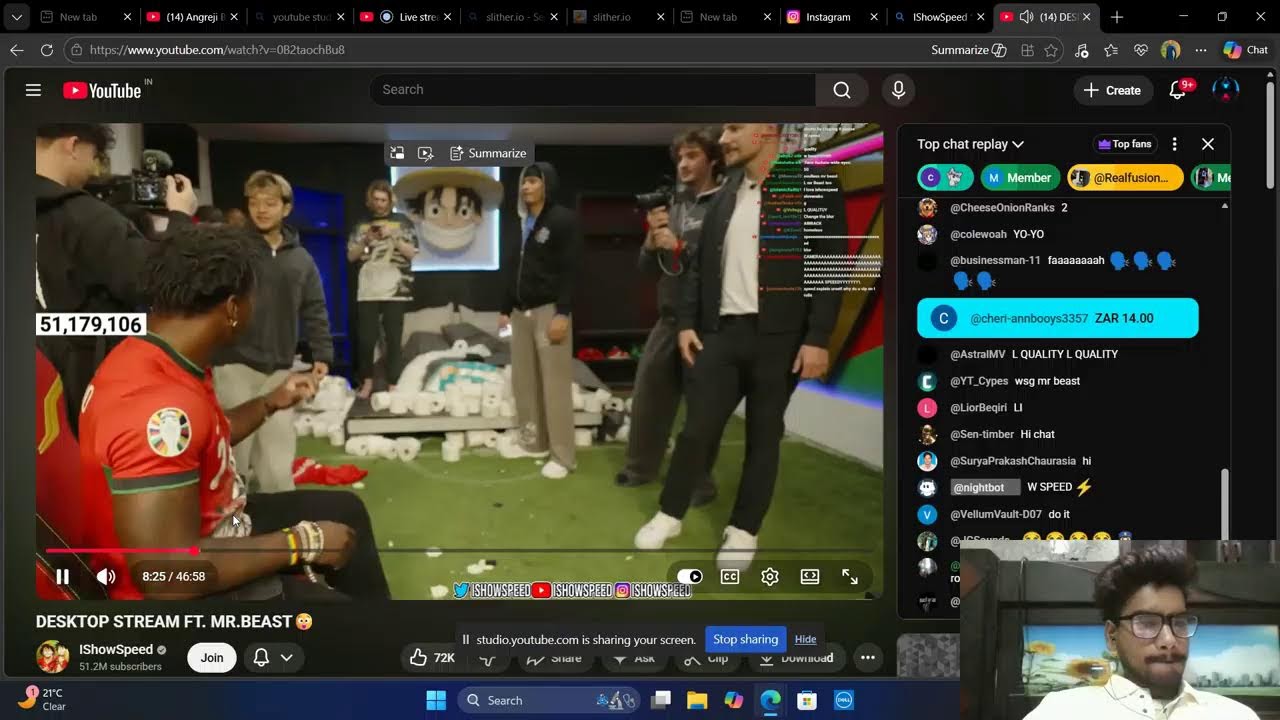Open video player settings gear

770,576
